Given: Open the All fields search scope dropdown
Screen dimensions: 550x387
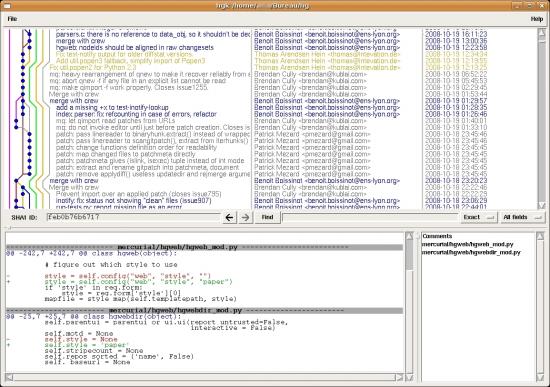Looking at the screenshot, I should pos(522,218).
